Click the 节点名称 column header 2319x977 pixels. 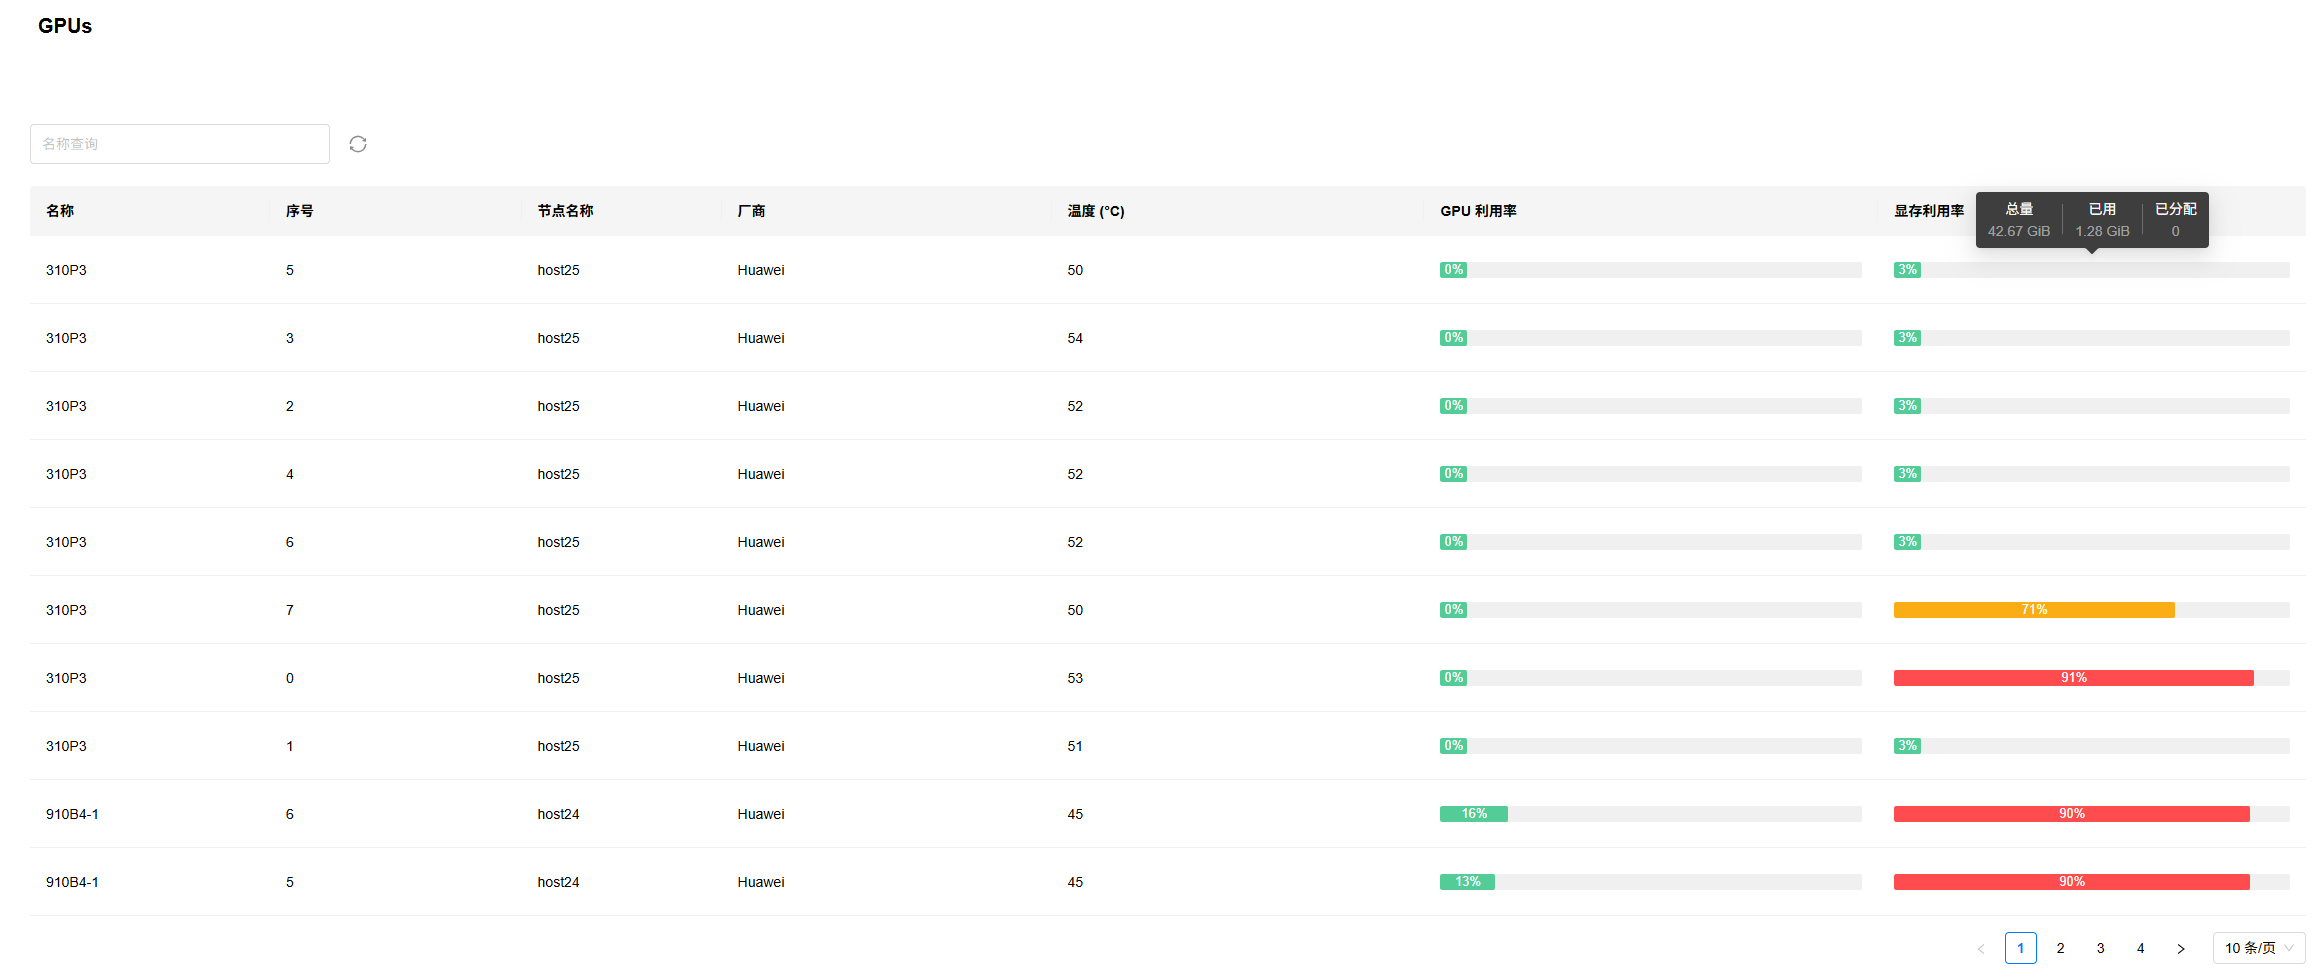565,211
